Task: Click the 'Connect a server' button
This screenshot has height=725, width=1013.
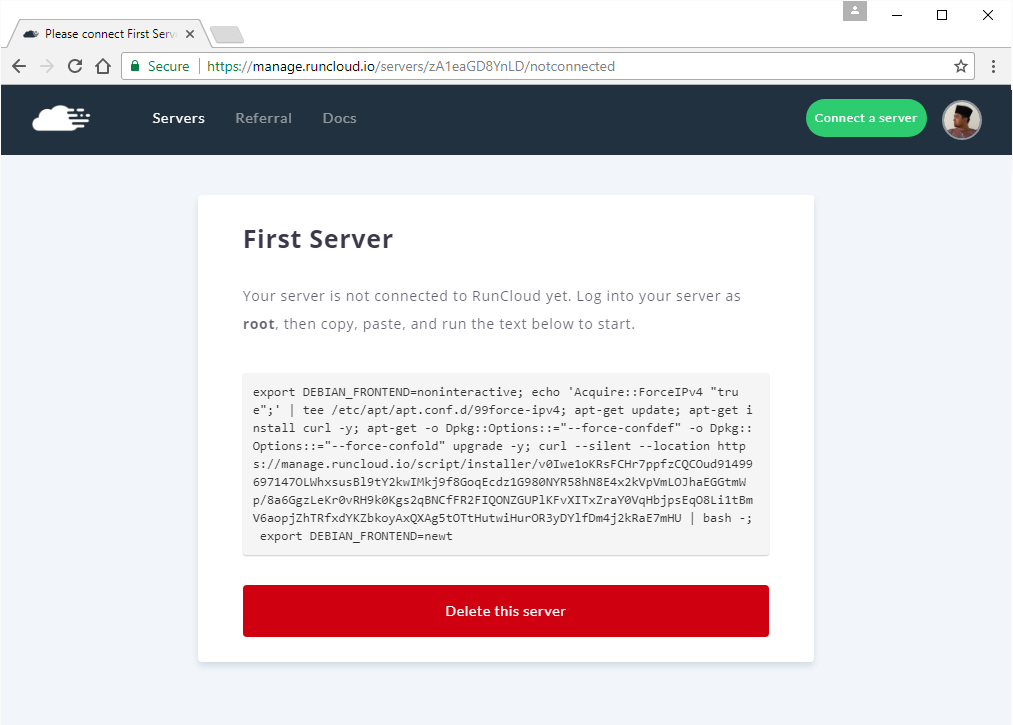Action: (866, 118)
